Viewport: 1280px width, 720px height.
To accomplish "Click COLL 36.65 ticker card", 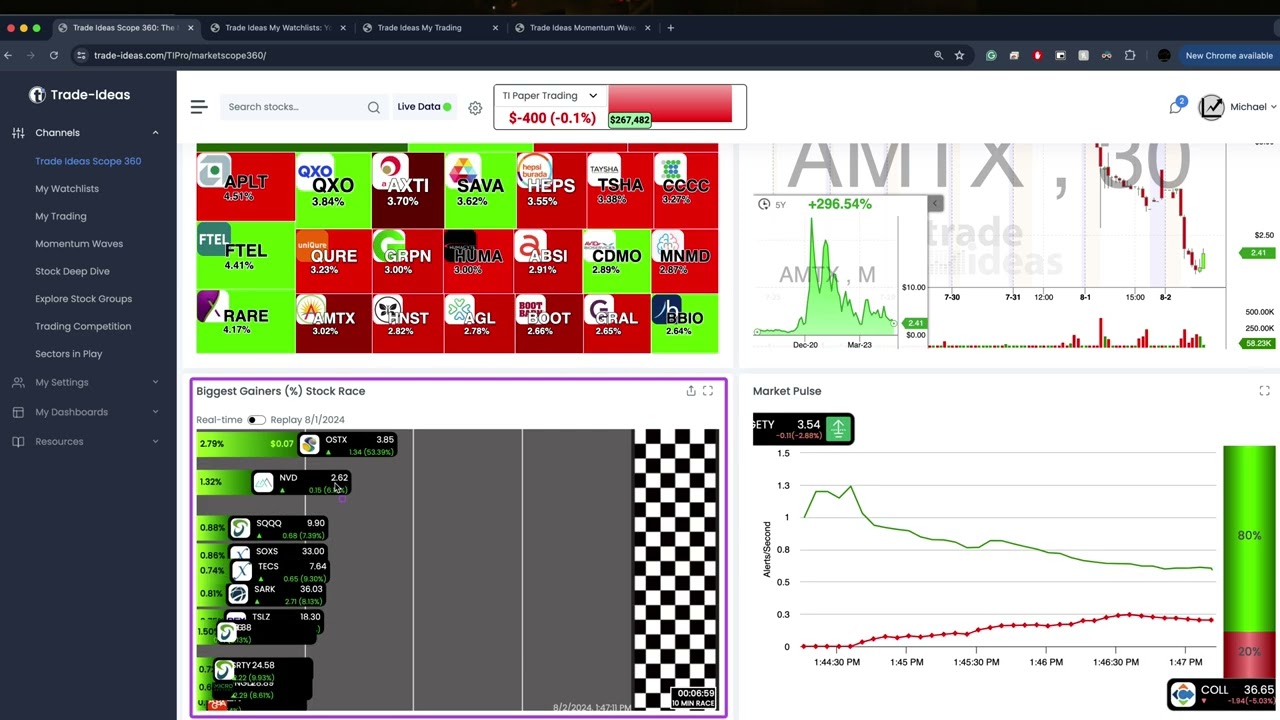I will coord(1222,694).
